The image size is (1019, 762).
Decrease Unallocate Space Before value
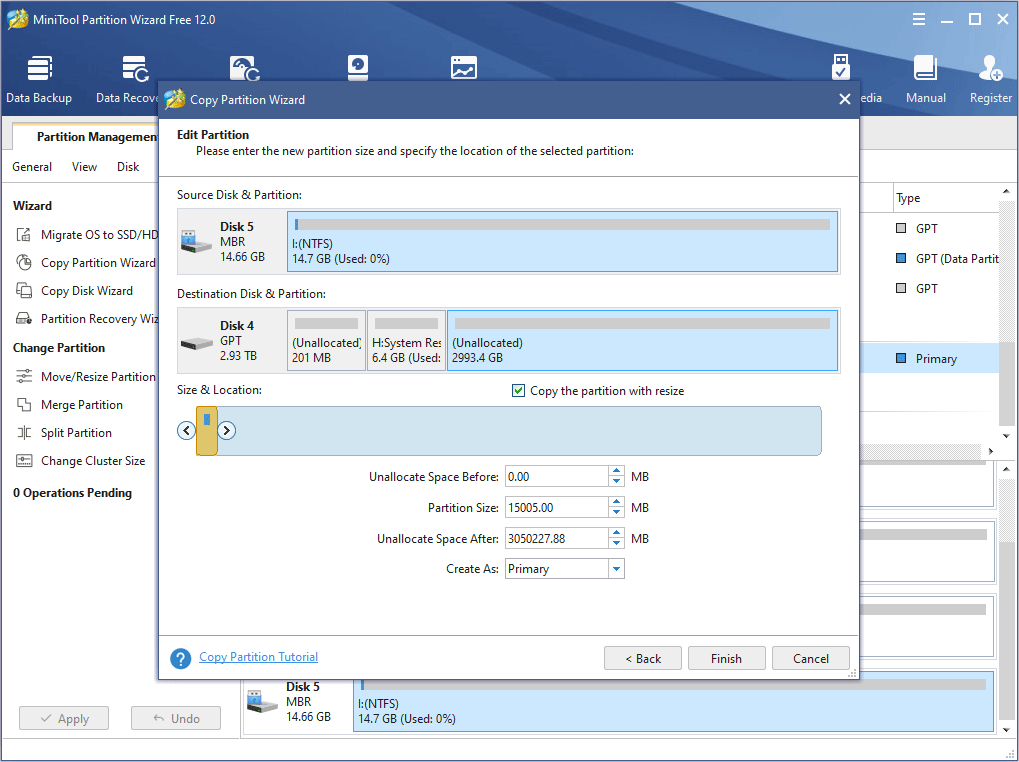coord(616,481)
